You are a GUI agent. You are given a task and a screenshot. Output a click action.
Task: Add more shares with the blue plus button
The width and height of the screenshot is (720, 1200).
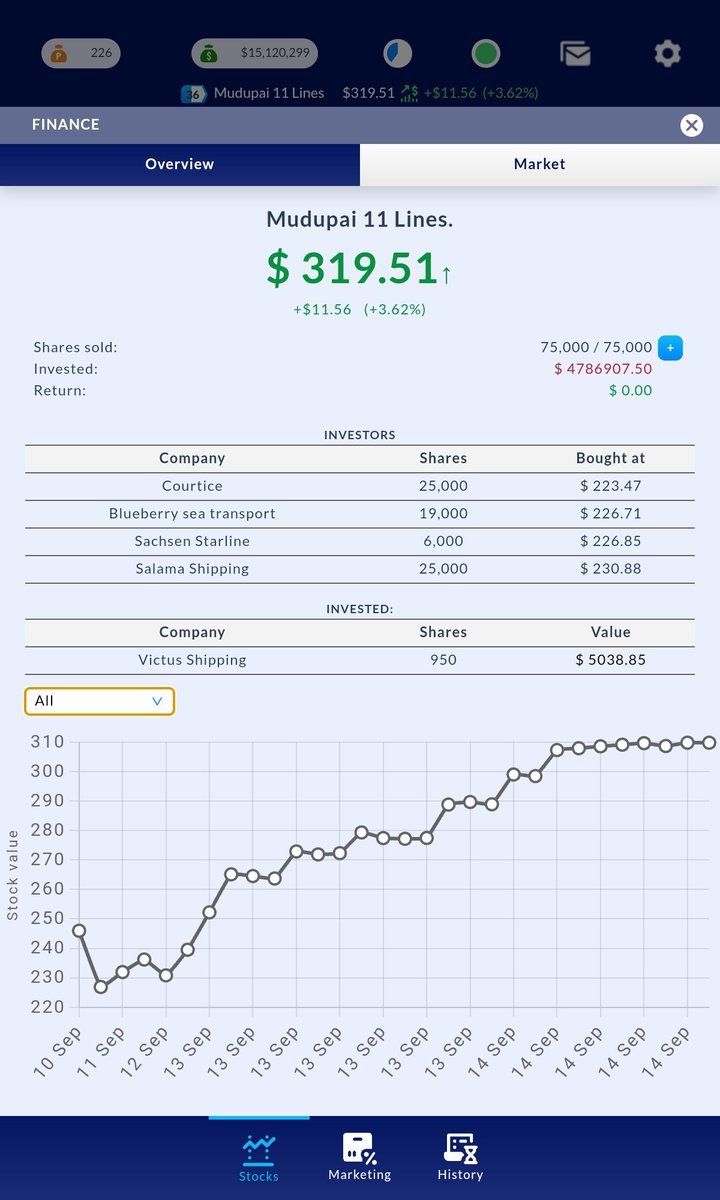[670, 348]
